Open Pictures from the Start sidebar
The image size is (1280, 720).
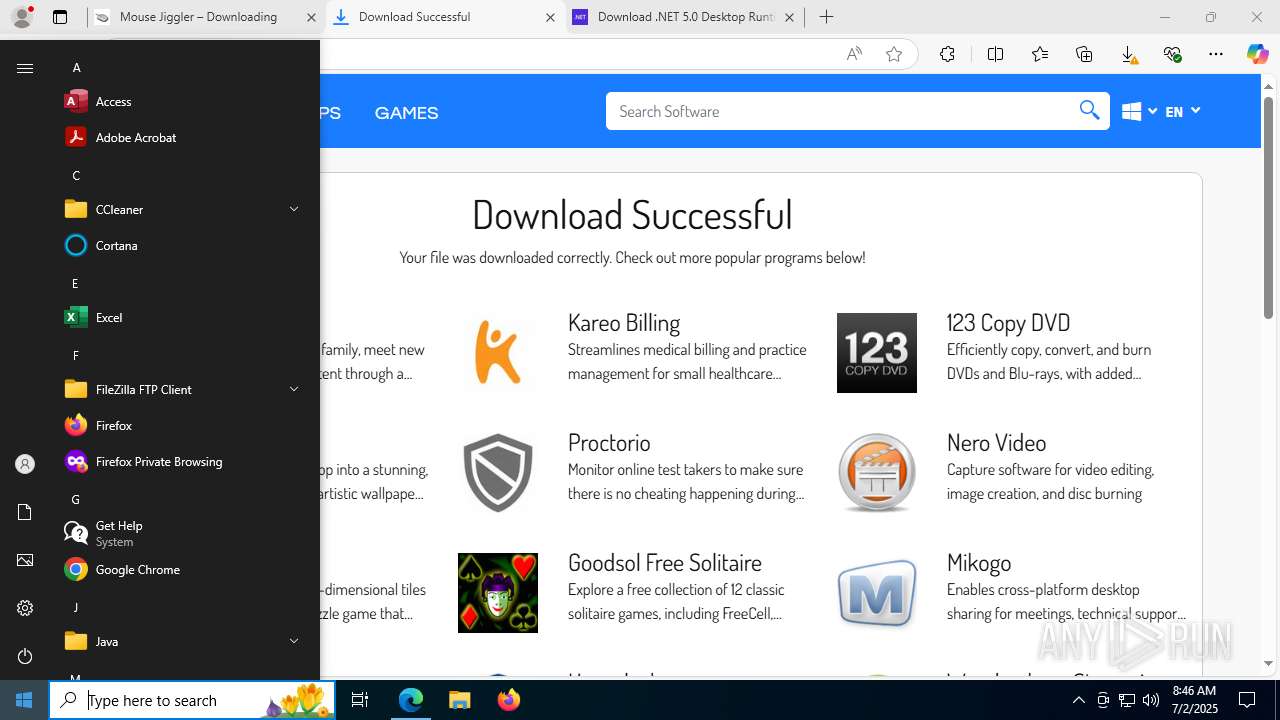pos(25,560)
